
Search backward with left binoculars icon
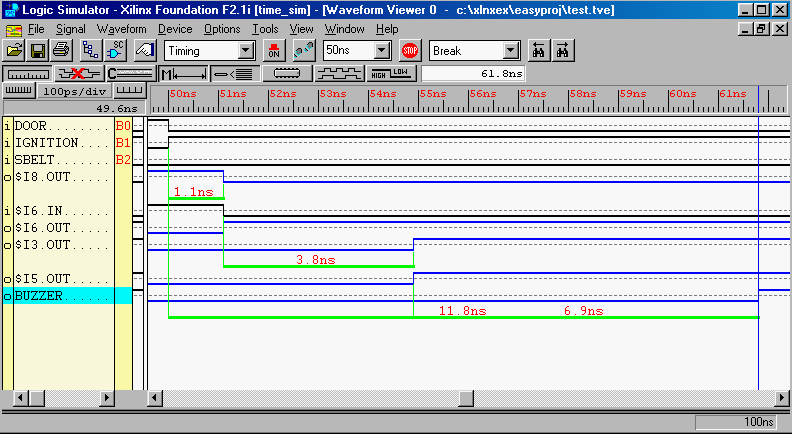(x=540, y=50)
